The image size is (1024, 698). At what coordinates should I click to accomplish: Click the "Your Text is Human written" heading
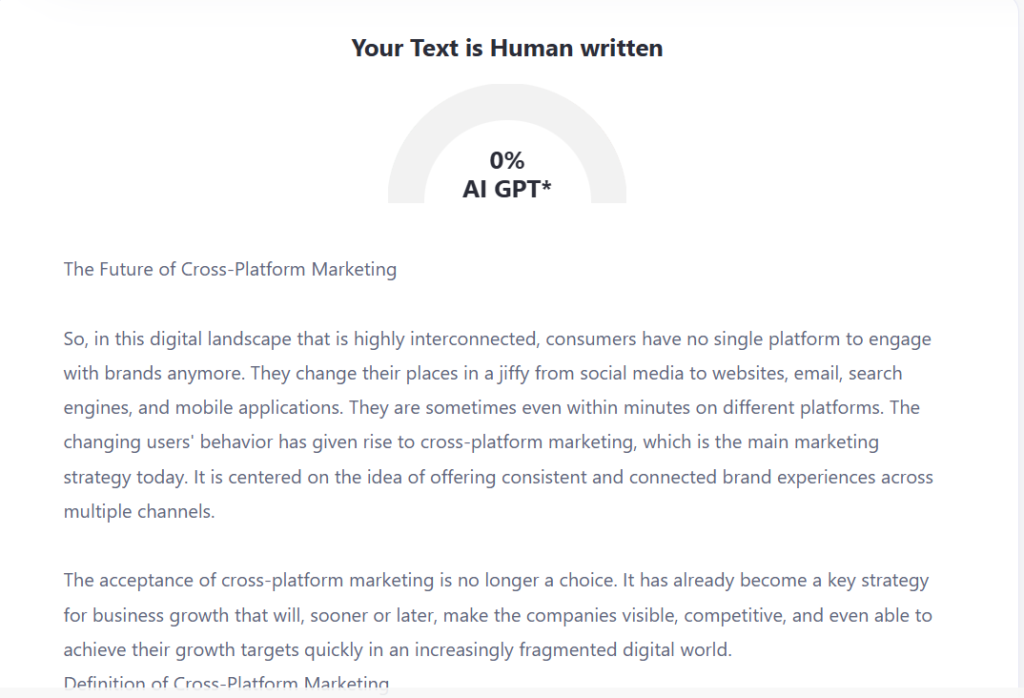point(506,48)
